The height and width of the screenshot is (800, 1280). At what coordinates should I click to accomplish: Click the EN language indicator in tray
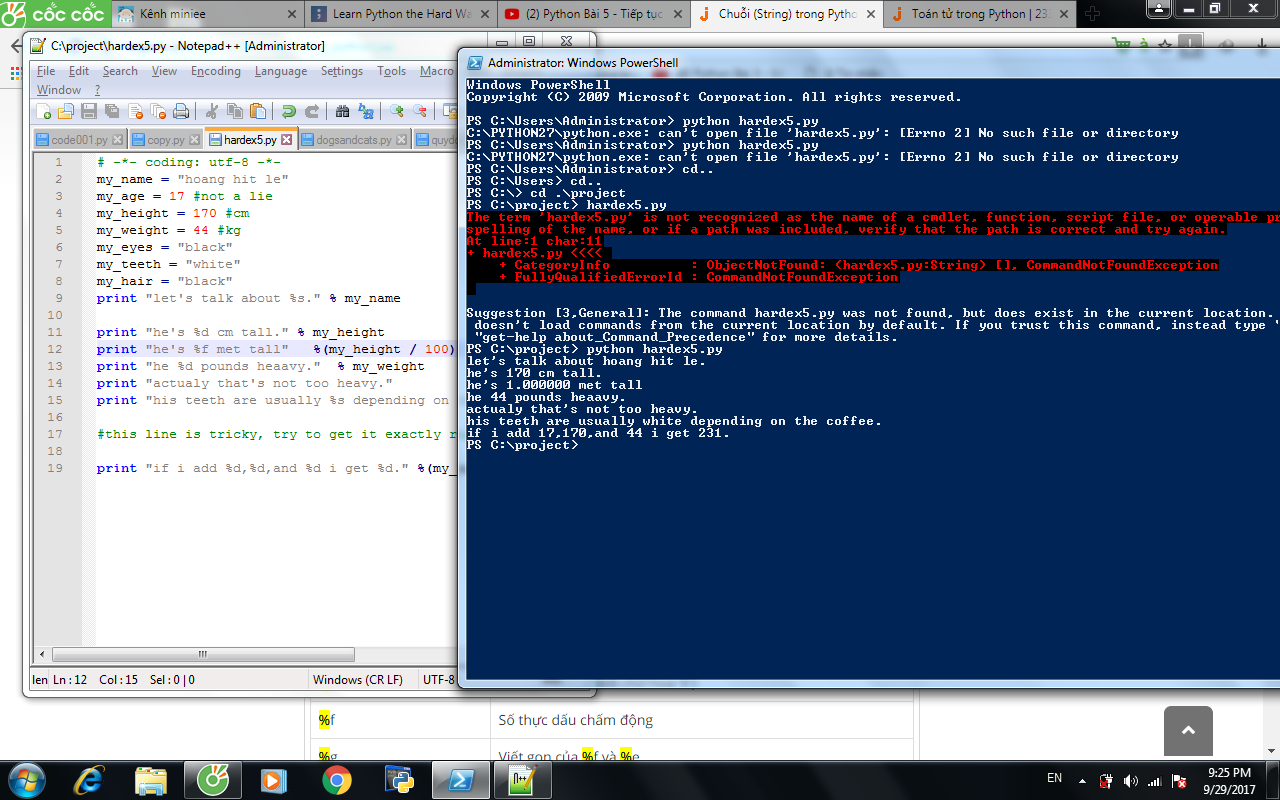(1054, 778)
